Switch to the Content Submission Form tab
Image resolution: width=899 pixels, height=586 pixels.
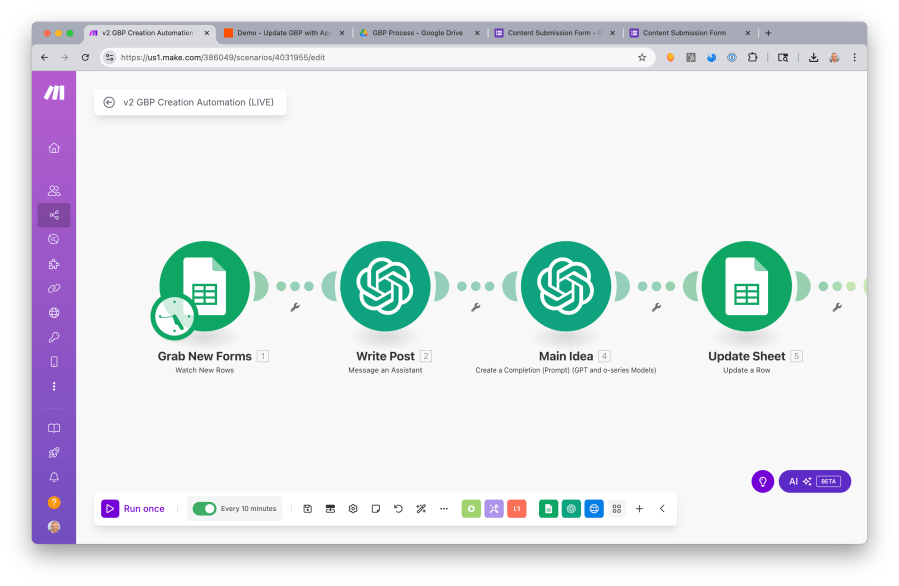coord(690,32)
